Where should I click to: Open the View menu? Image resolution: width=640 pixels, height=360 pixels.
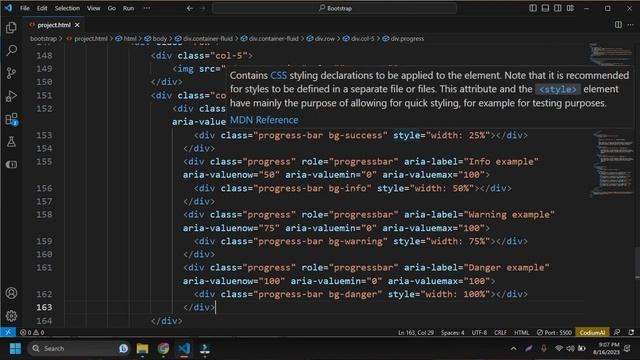point(93,8)
